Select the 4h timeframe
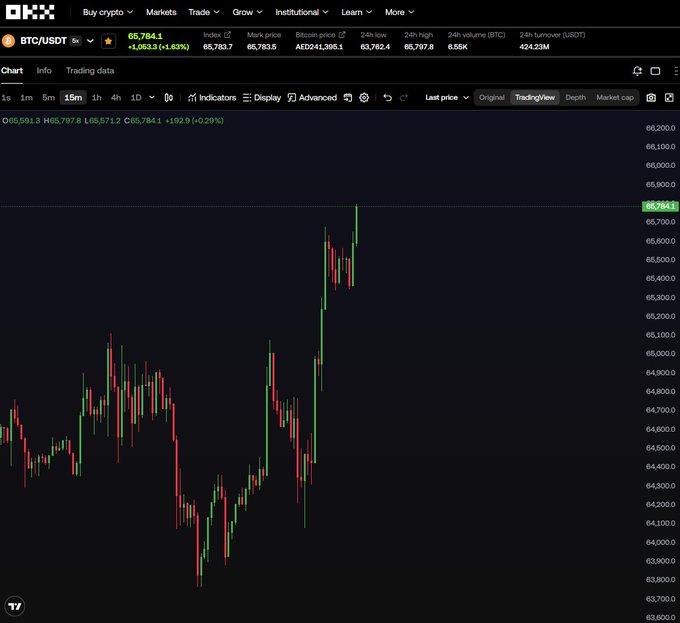680x623 pixels. coord(116,98)
